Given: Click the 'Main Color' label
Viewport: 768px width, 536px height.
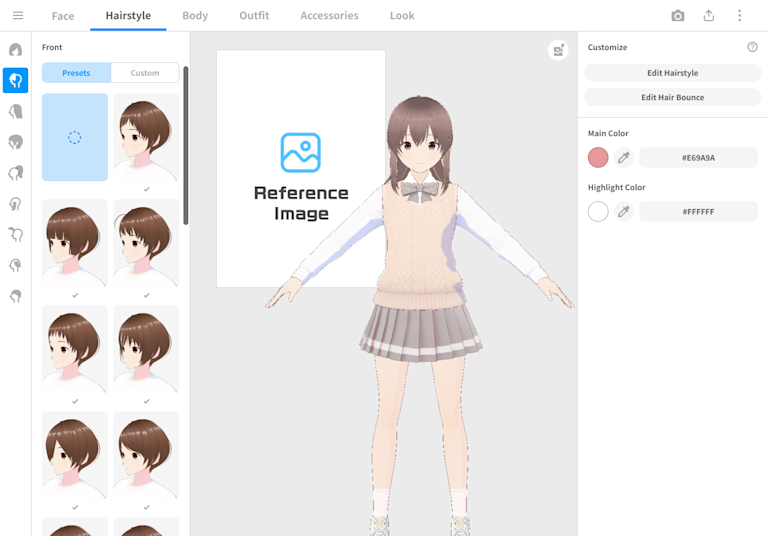Looking at the screenshot, I should pos(608,133).
